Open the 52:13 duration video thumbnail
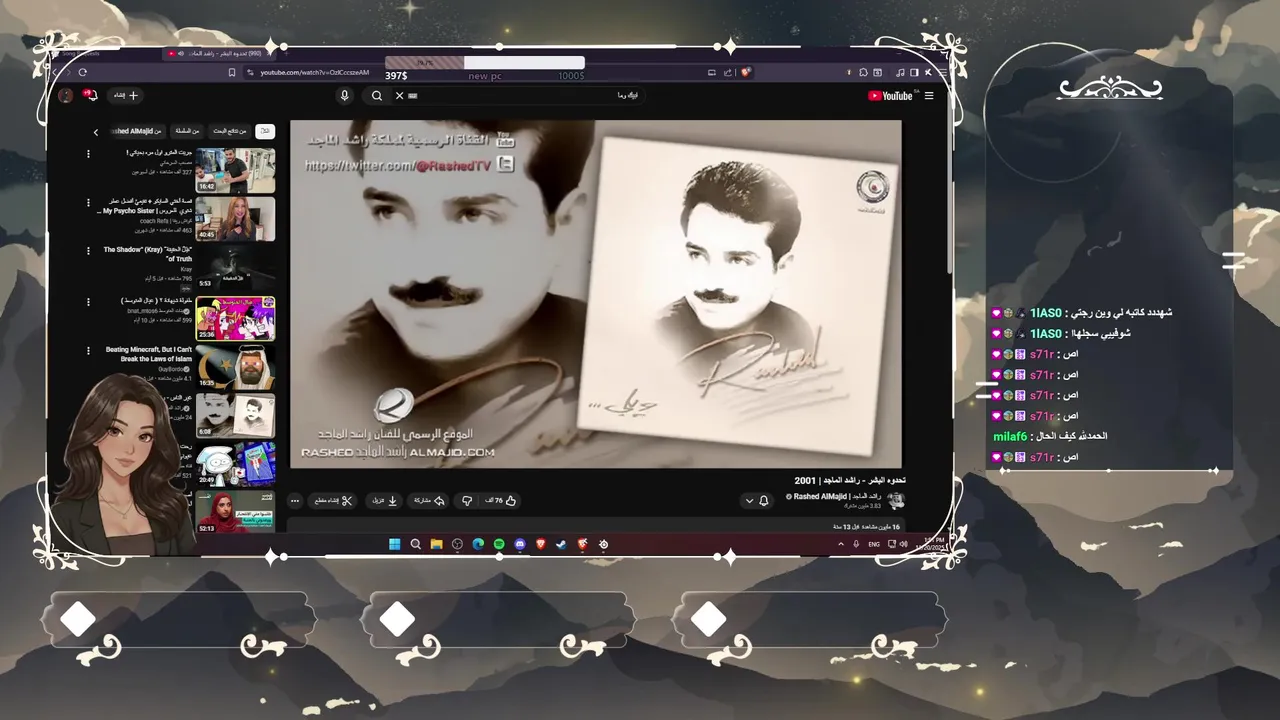This screenshot has width=1280, height=720. 235,511
